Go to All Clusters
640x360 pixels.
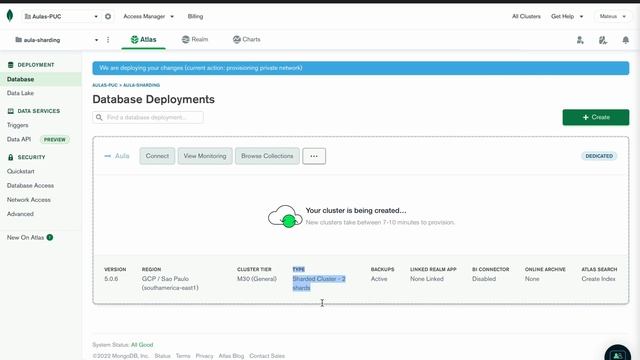click(526, 16)
